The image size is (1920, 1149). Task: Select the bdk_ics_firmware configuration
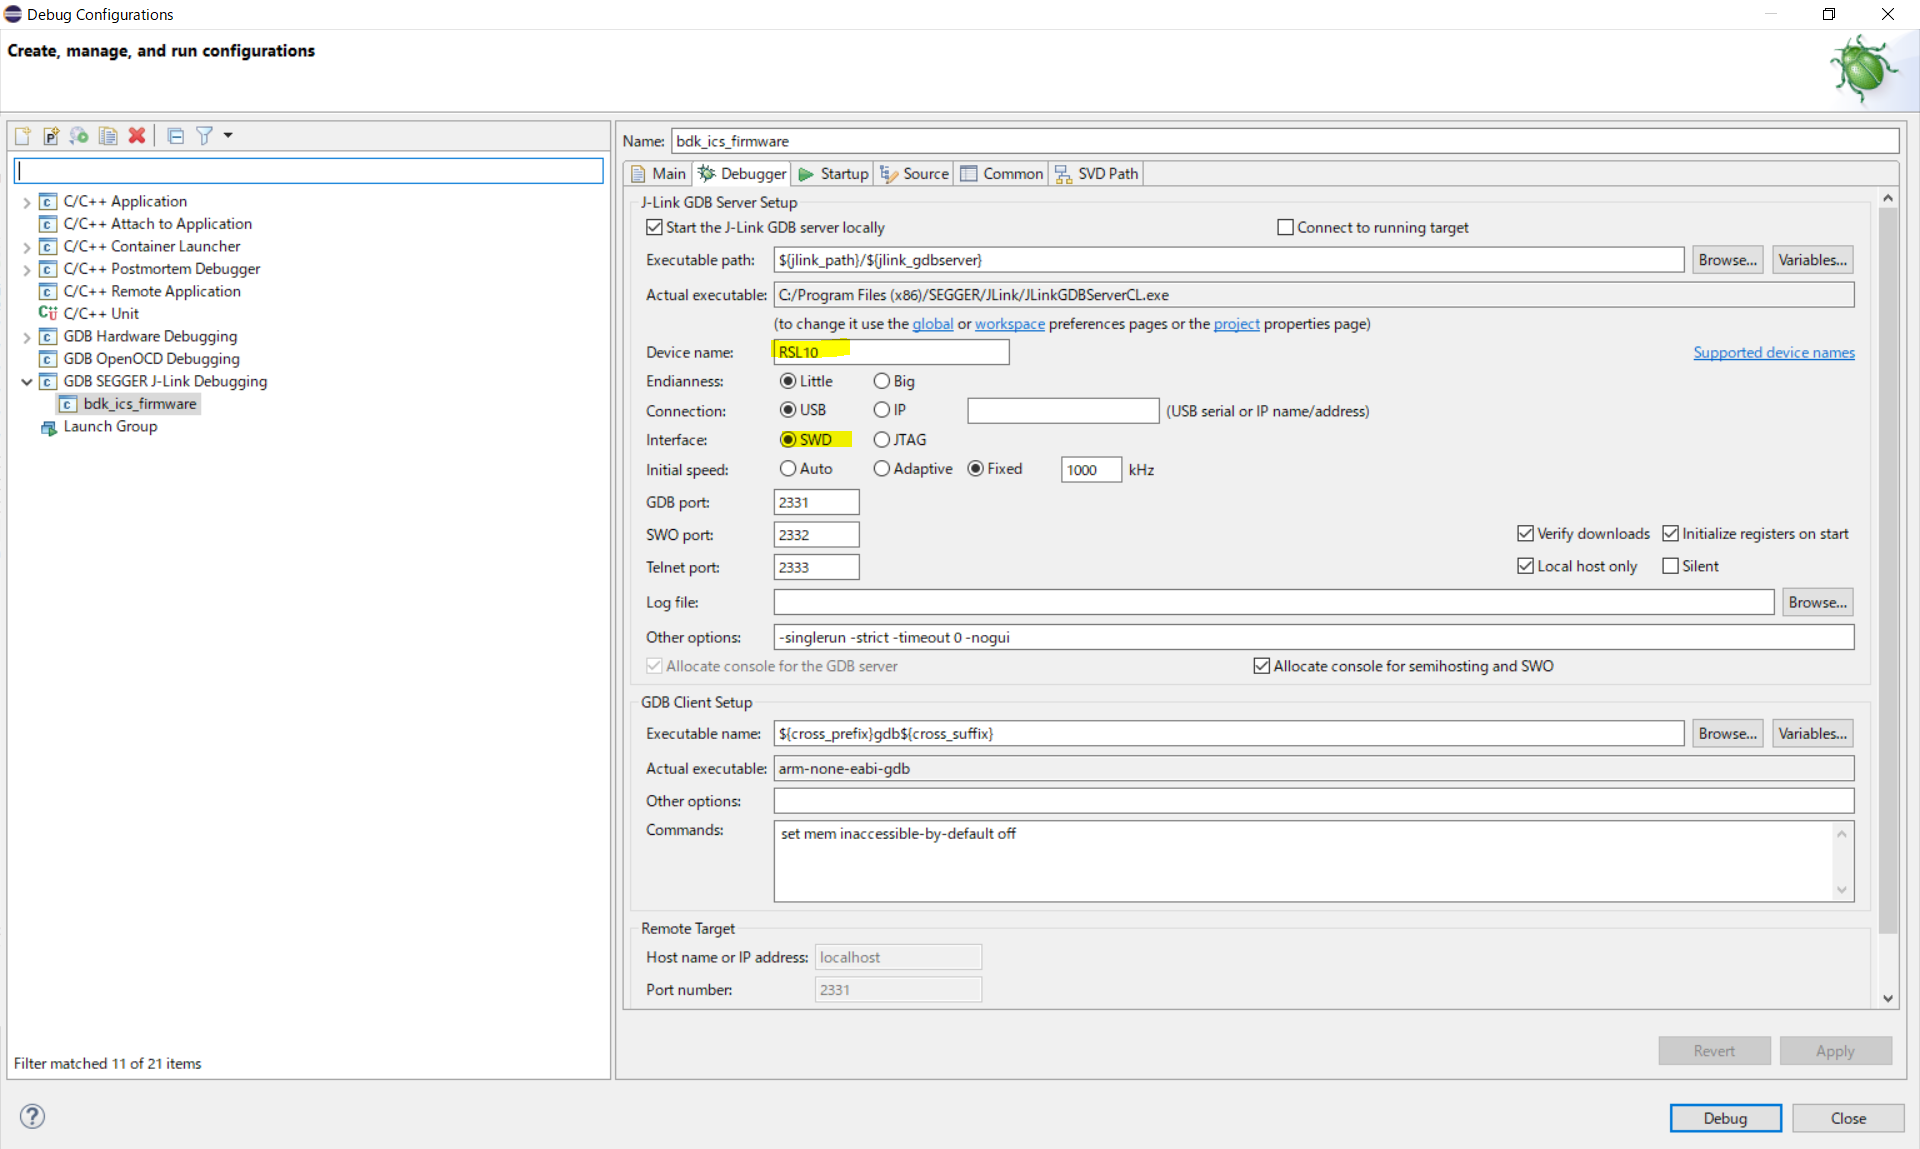point(139,404)
